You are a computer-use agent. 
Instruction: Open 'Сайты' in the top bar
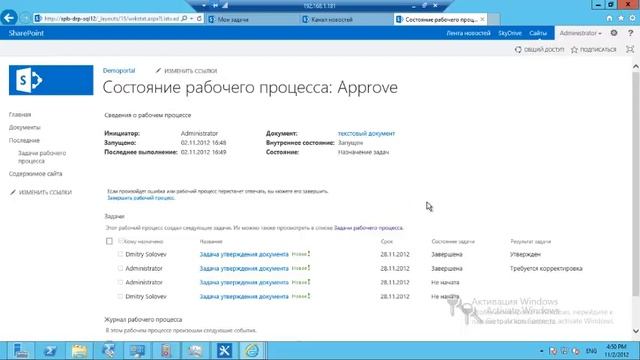pos(538,33)
